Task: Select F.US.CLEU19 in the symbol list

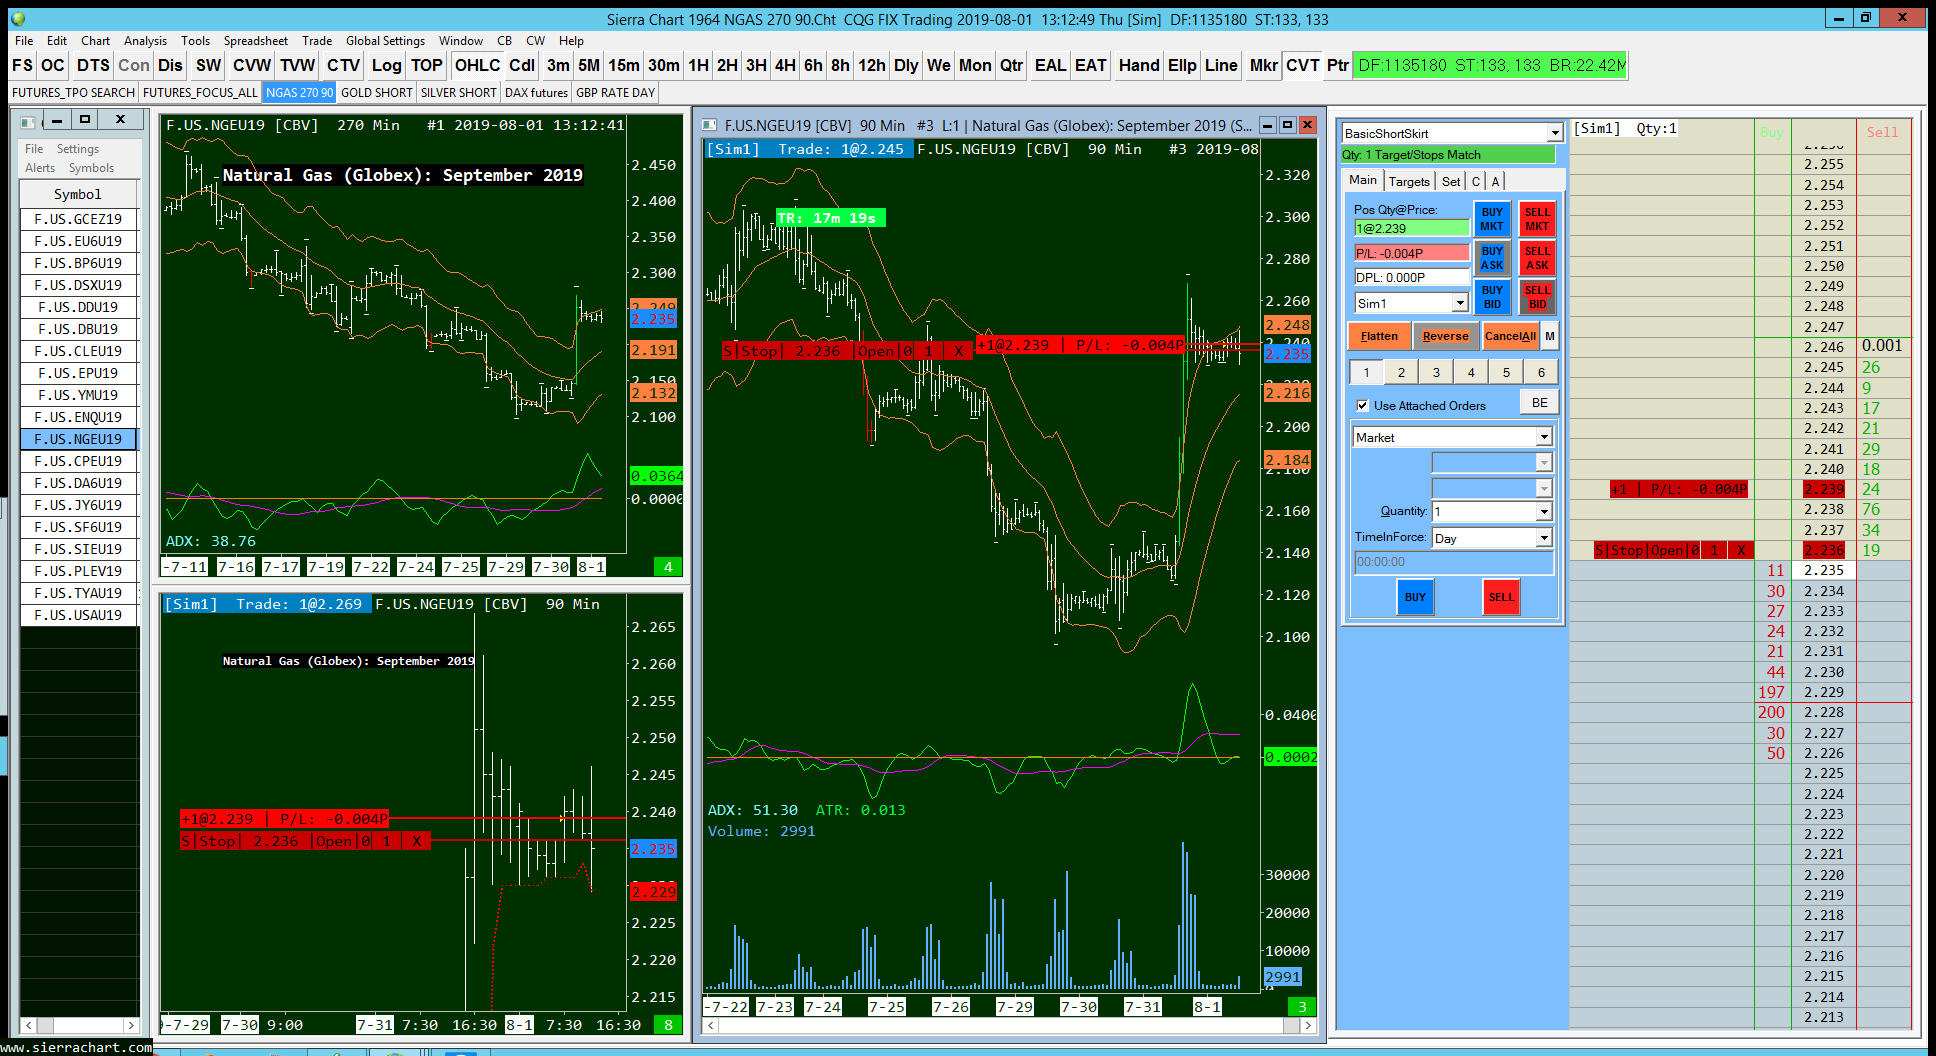Action: pyautogui.click(x=78, y=351)
